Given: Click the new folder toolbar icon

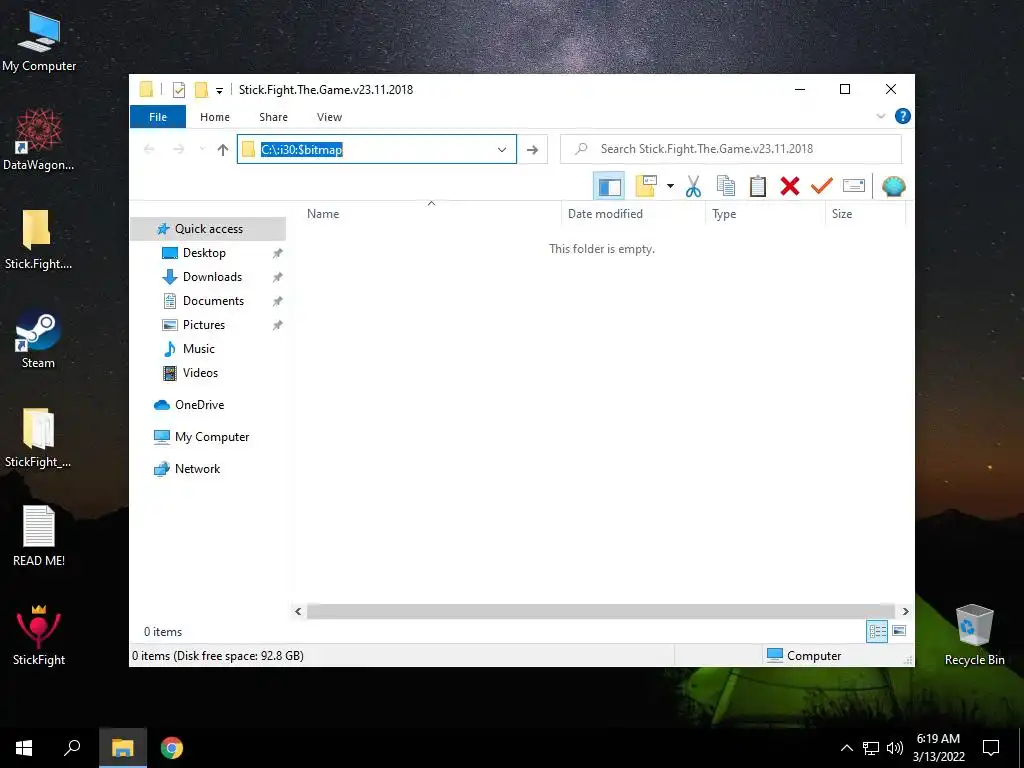Looking at the screenshot, I should coord(646,186).
